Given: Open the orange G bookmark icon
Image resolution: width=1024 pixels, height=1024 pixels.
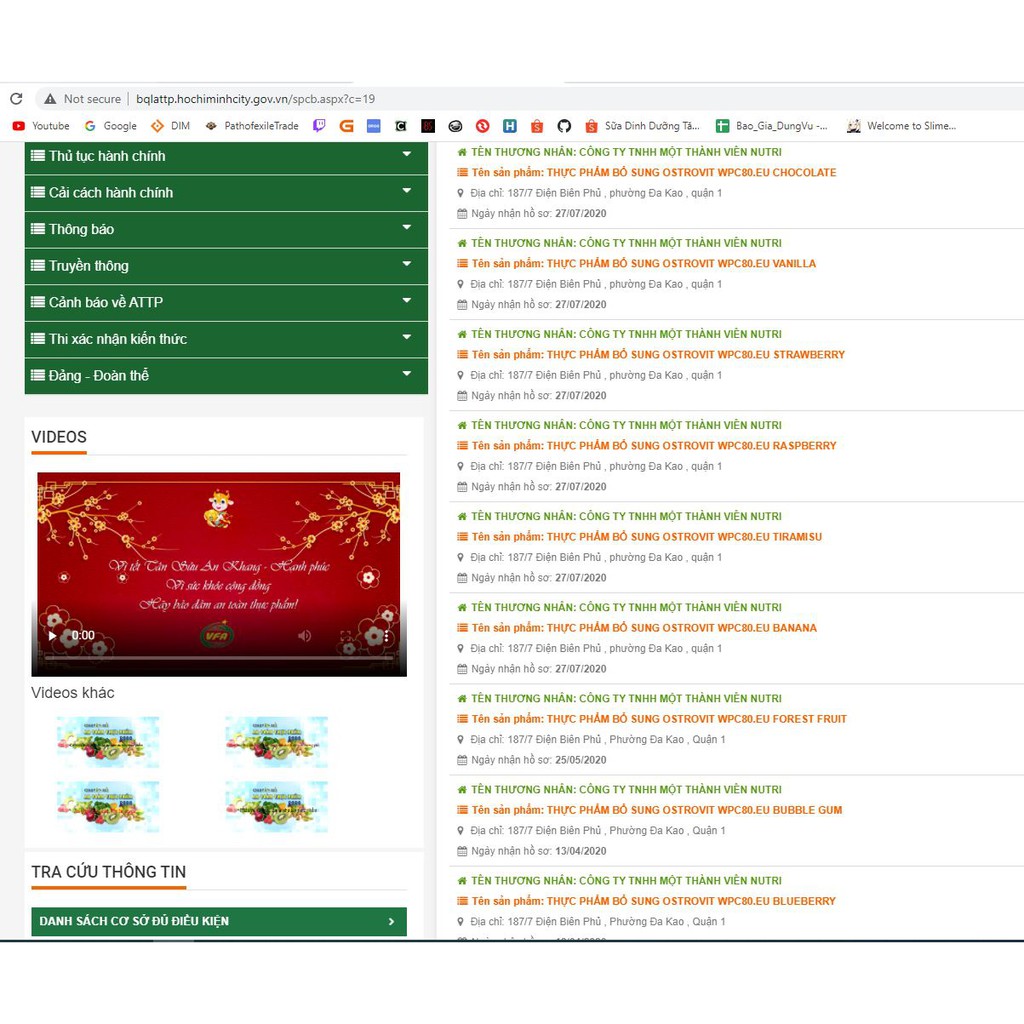Looking at the screenshot, I should point(346,126).
